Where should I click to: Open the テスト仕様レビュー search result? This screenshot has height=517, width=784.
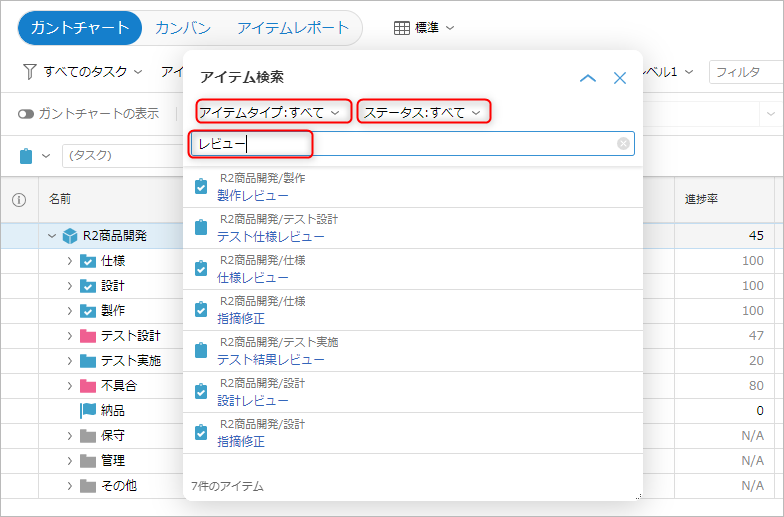point(270,237)
